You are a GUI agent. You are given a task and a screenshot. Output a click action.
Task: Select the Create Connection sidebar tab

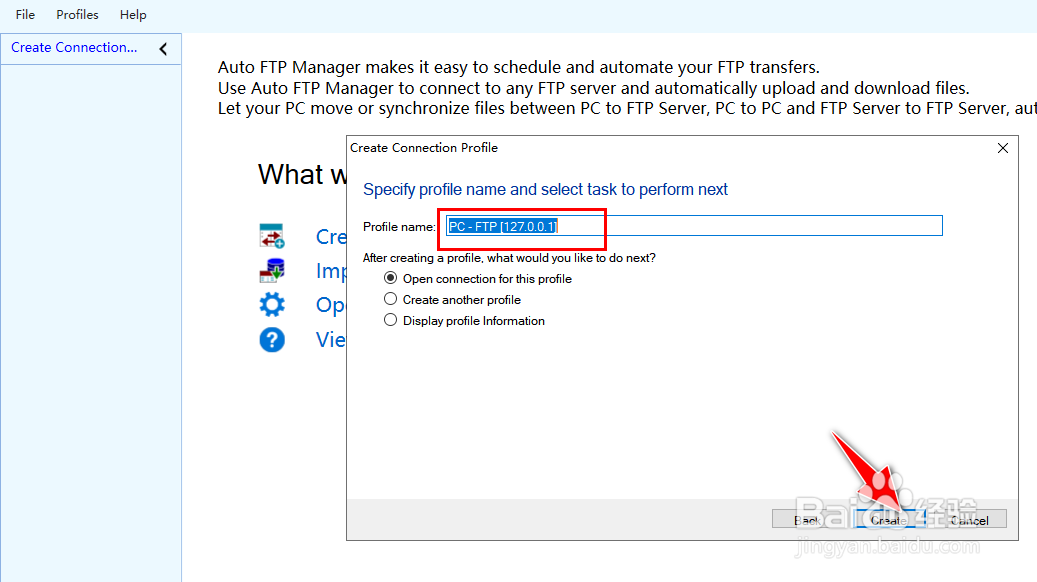pos(74,48)
